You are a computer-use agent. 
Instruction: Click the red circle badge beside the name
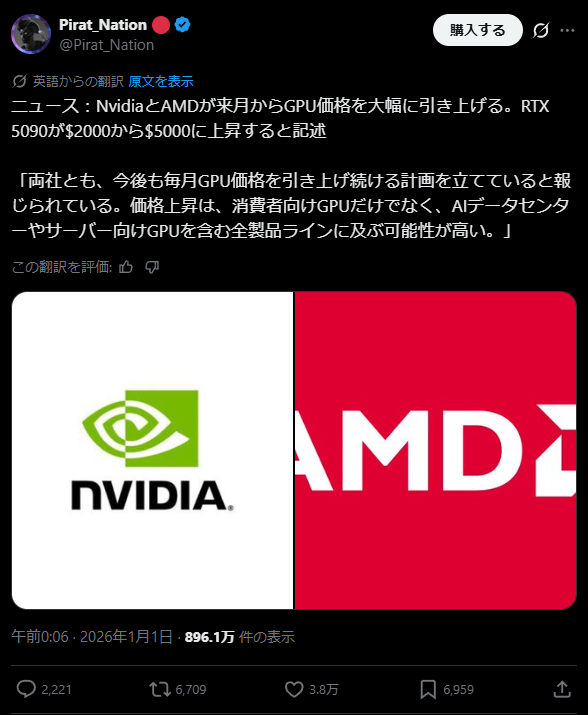tap(161, 25)
